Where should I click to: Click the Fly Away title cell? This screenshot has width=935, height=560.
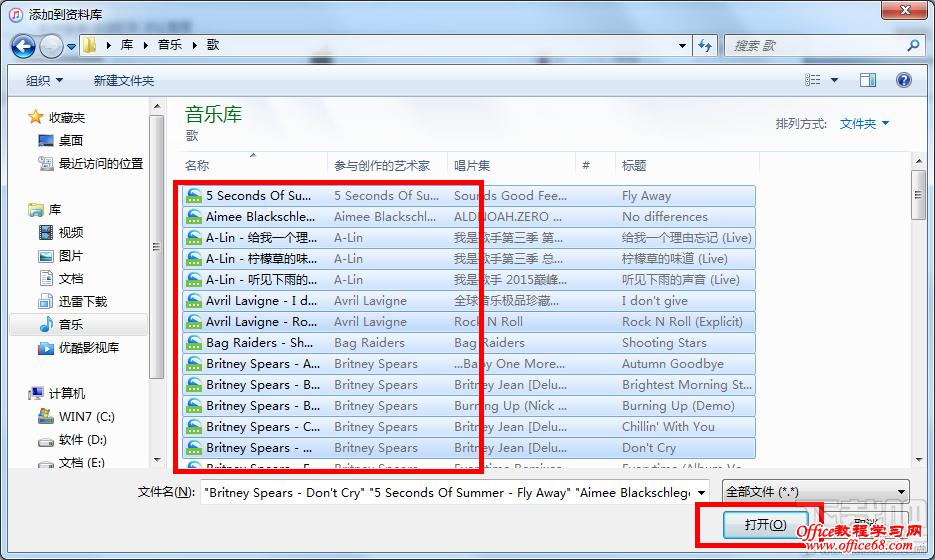pyautogui.click(x=646, y=196)
